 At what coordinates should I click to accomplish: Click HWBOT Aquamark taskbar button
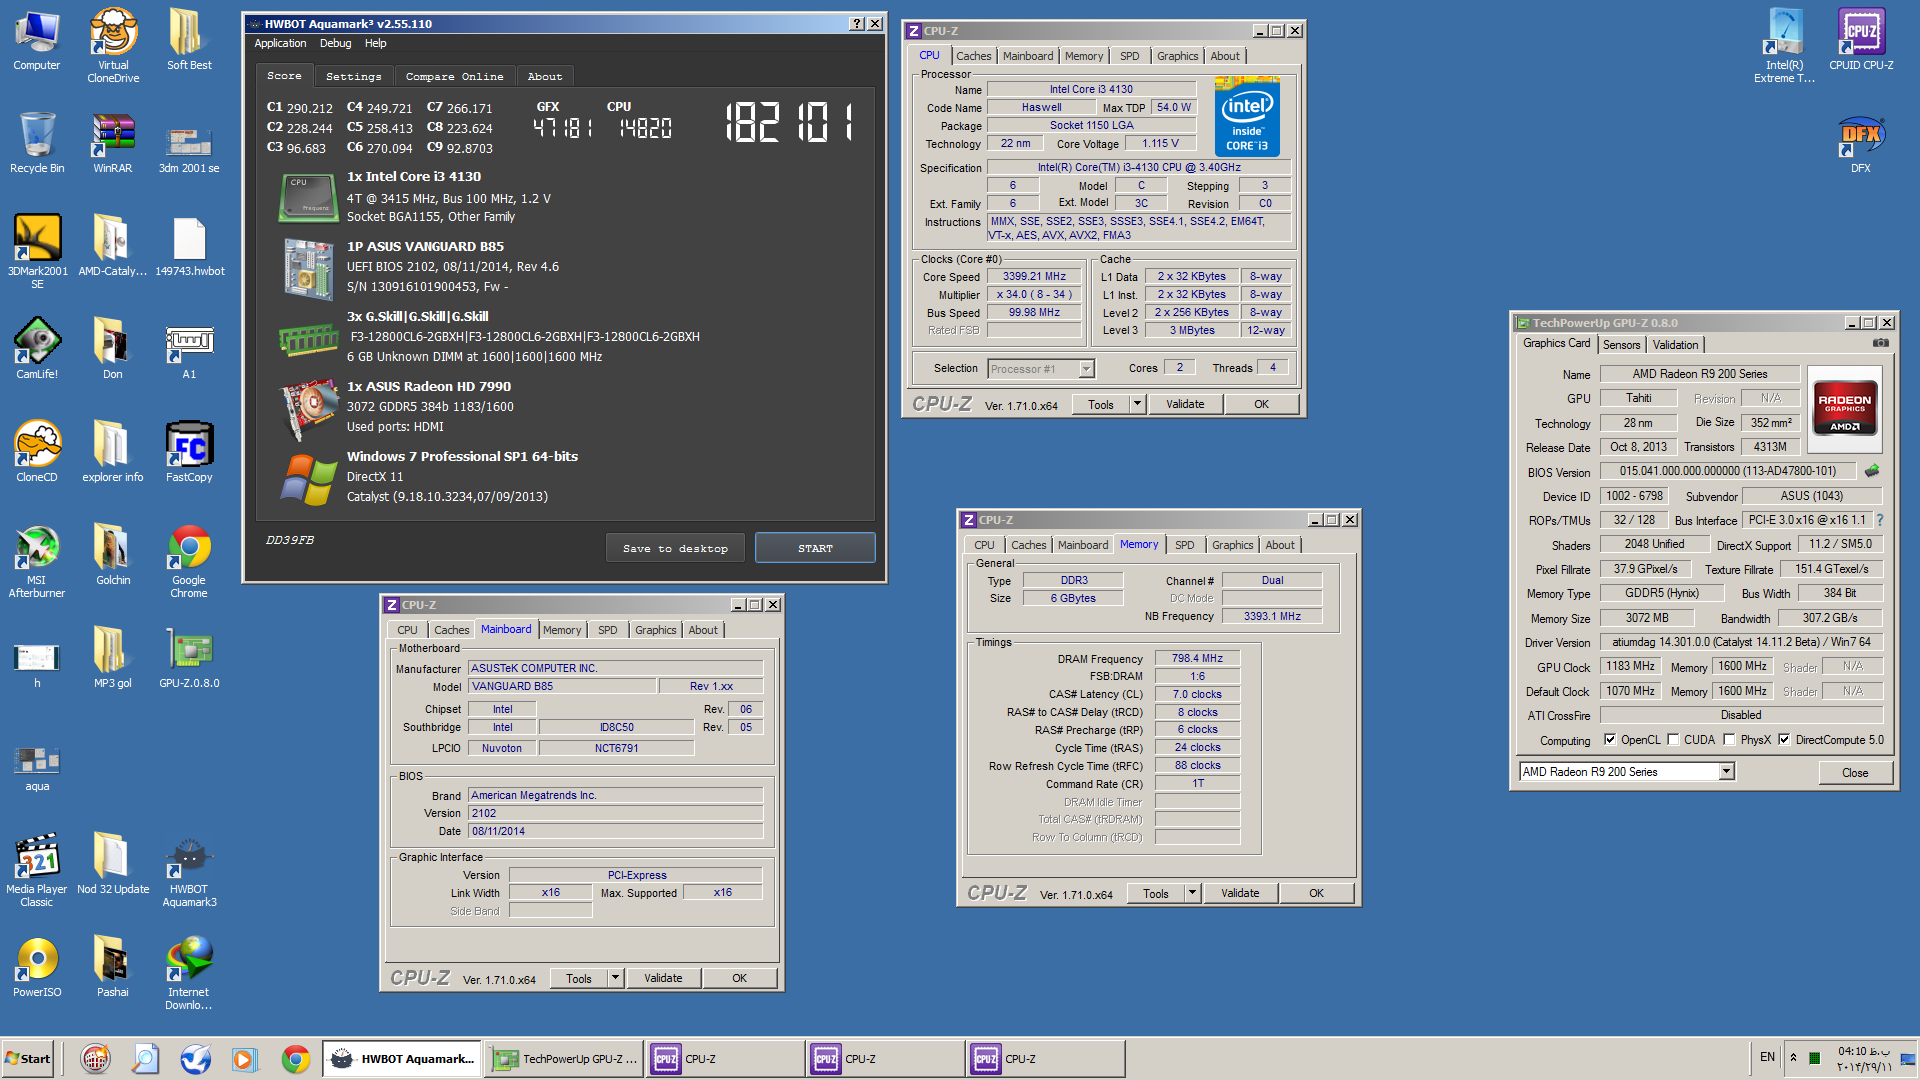coord(403,1059)
